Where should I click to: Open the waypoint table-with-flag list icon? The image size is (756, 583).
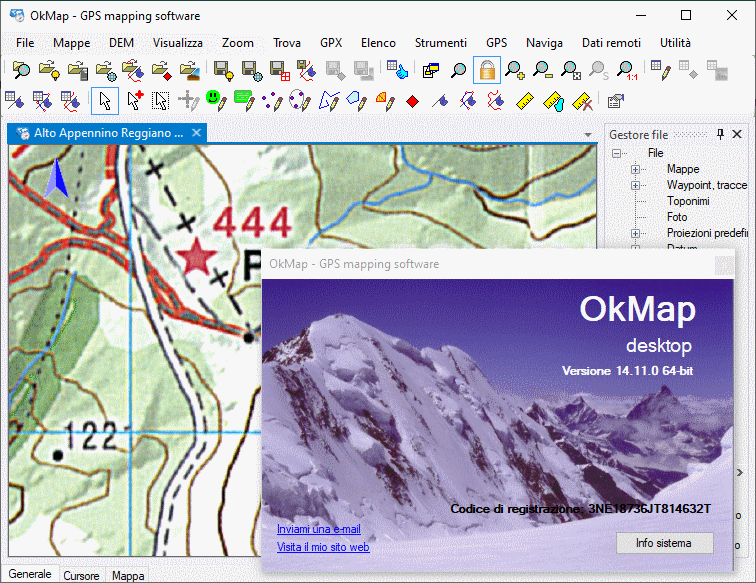(14, 101)
